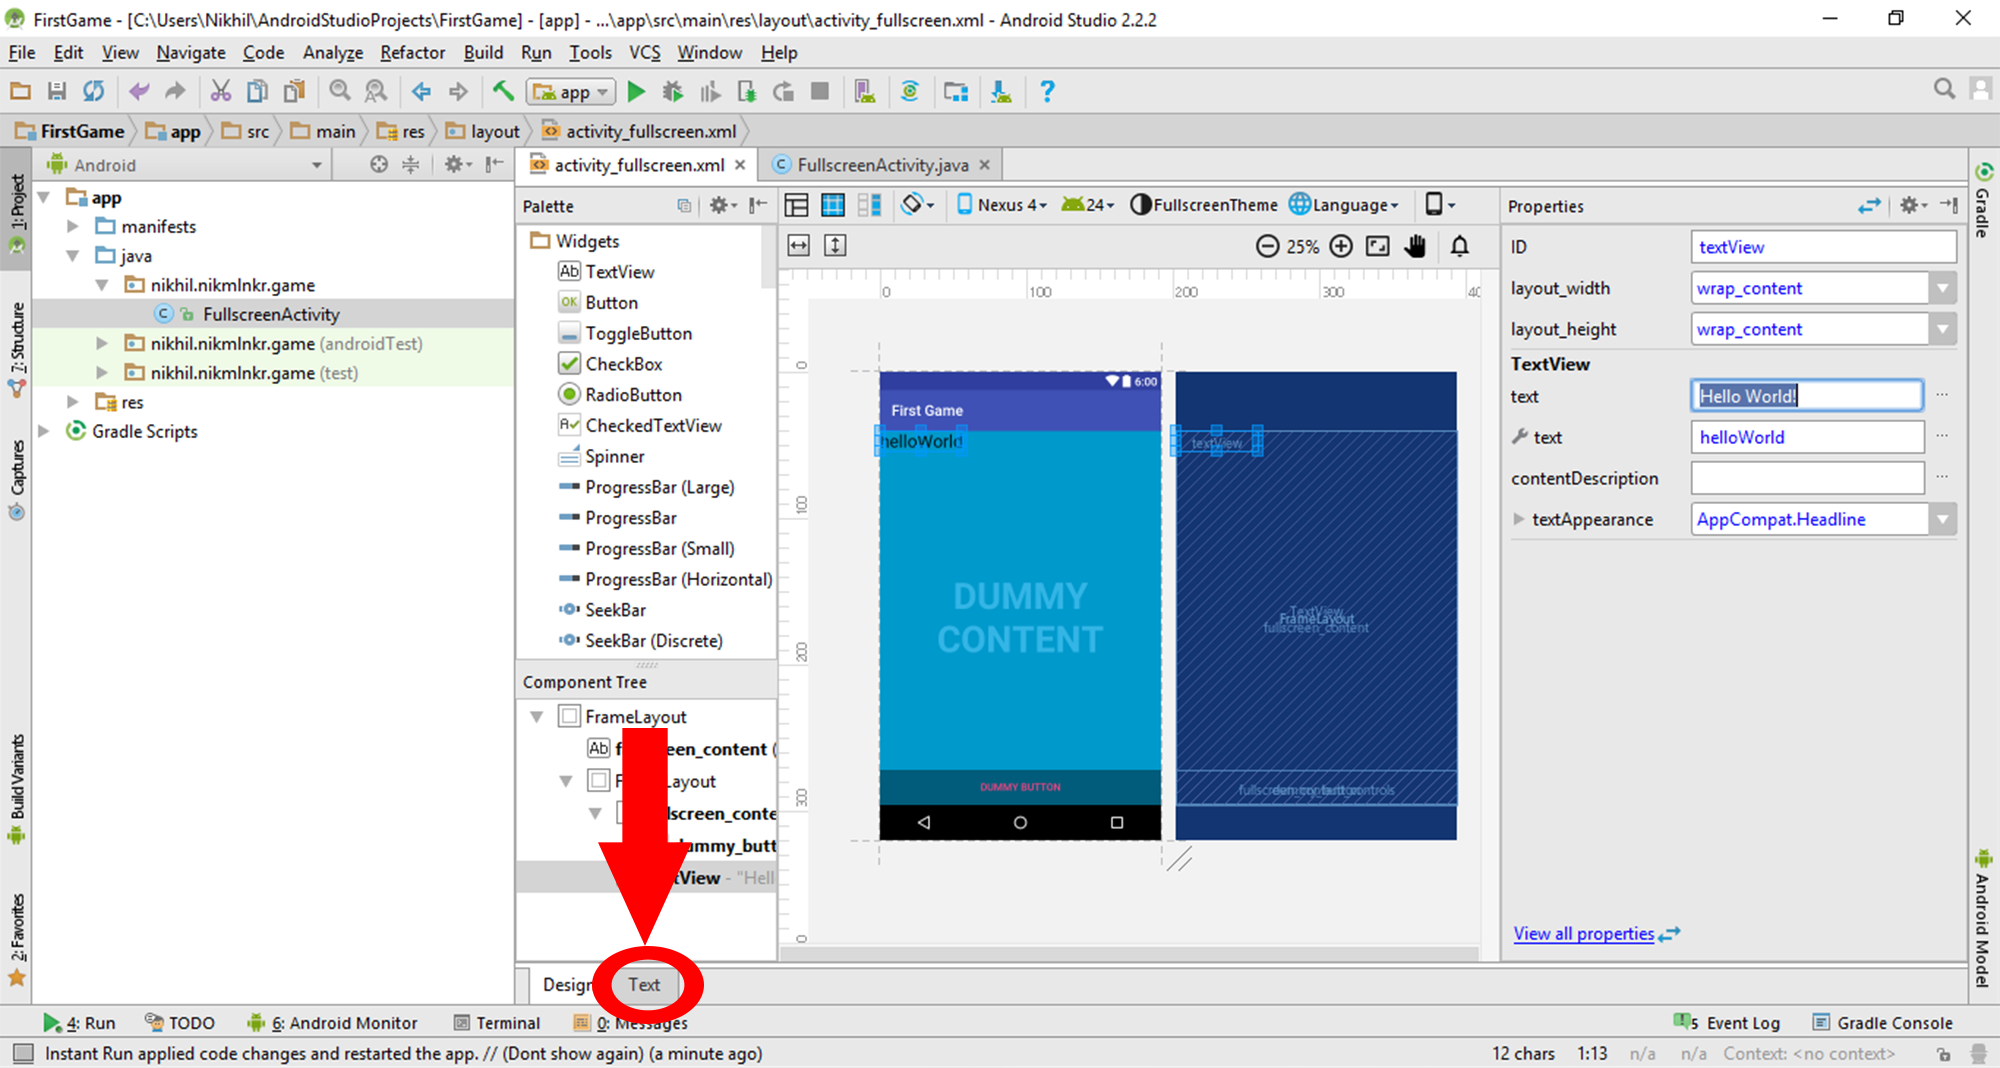Screen dimensions: 2000x1068
Task: Select CheckBox widget in Palette
Action: [x=611, y=364]
